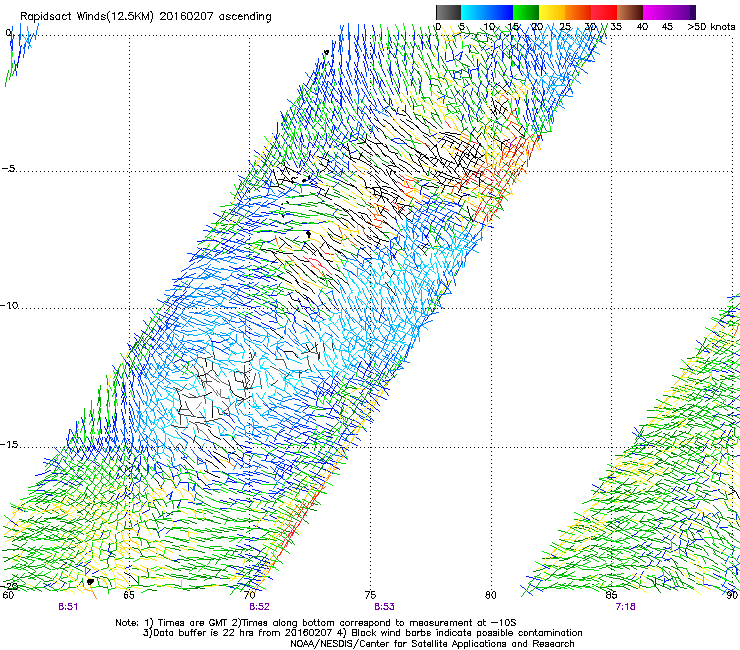Click the "Note: 1) Times are GMT" line
This screenshot has height=650, width=740.
click(316, 623)
